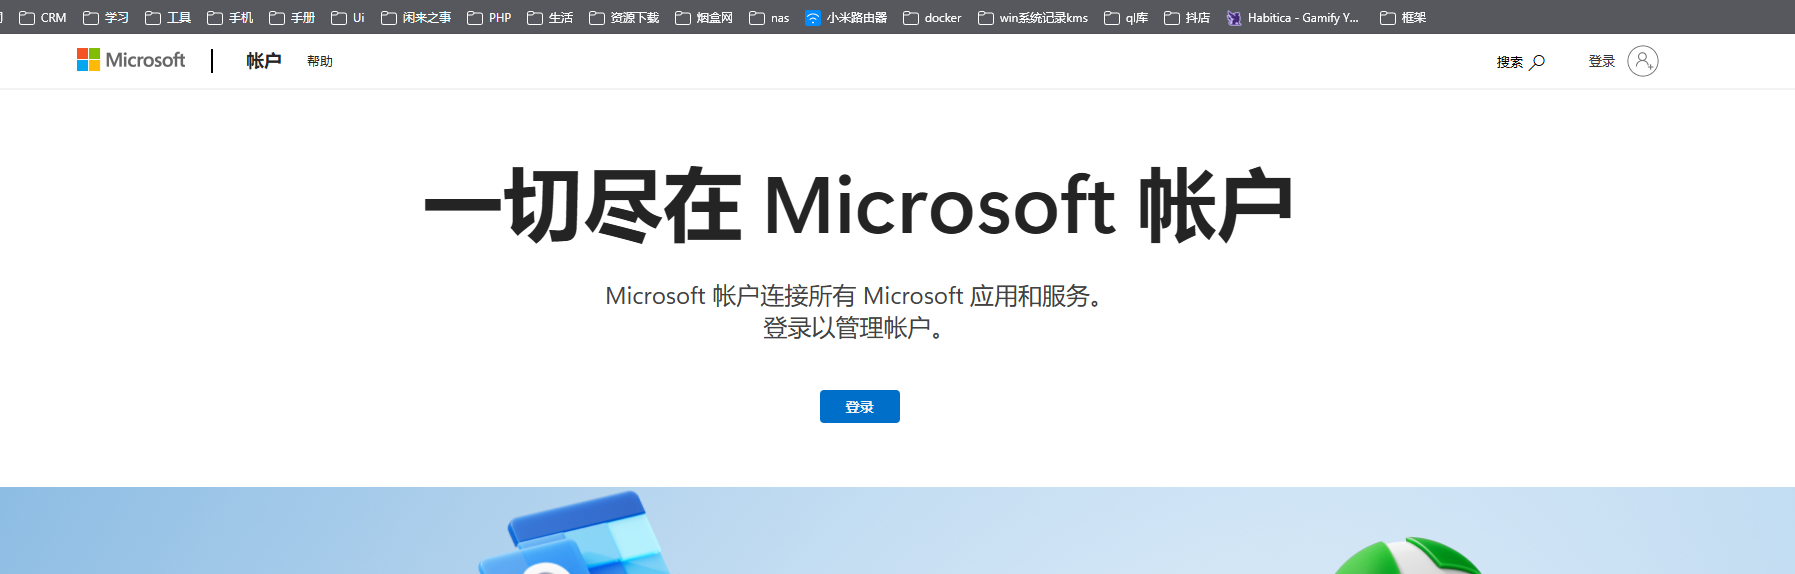Open the ql库 bookmark folder

[x=1126, y=17]
